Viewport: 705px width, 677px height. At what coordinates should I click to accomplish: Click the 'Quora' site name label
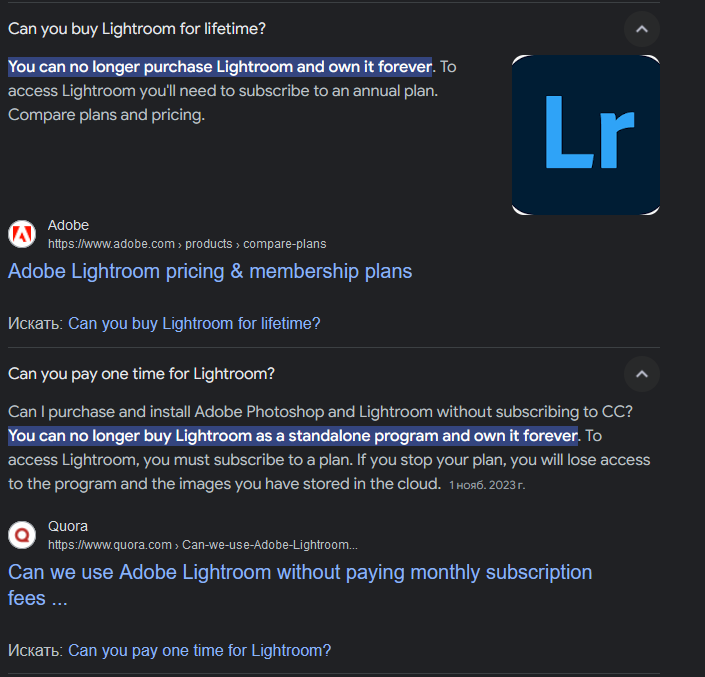[x=68, y=526]
